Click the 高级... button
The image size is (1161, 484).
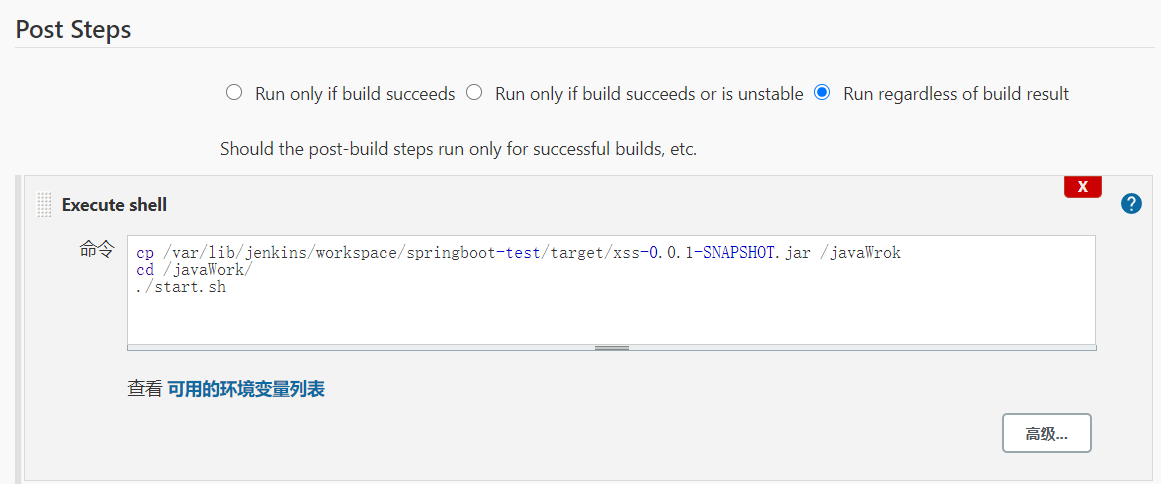click(x=1046, y=434)
